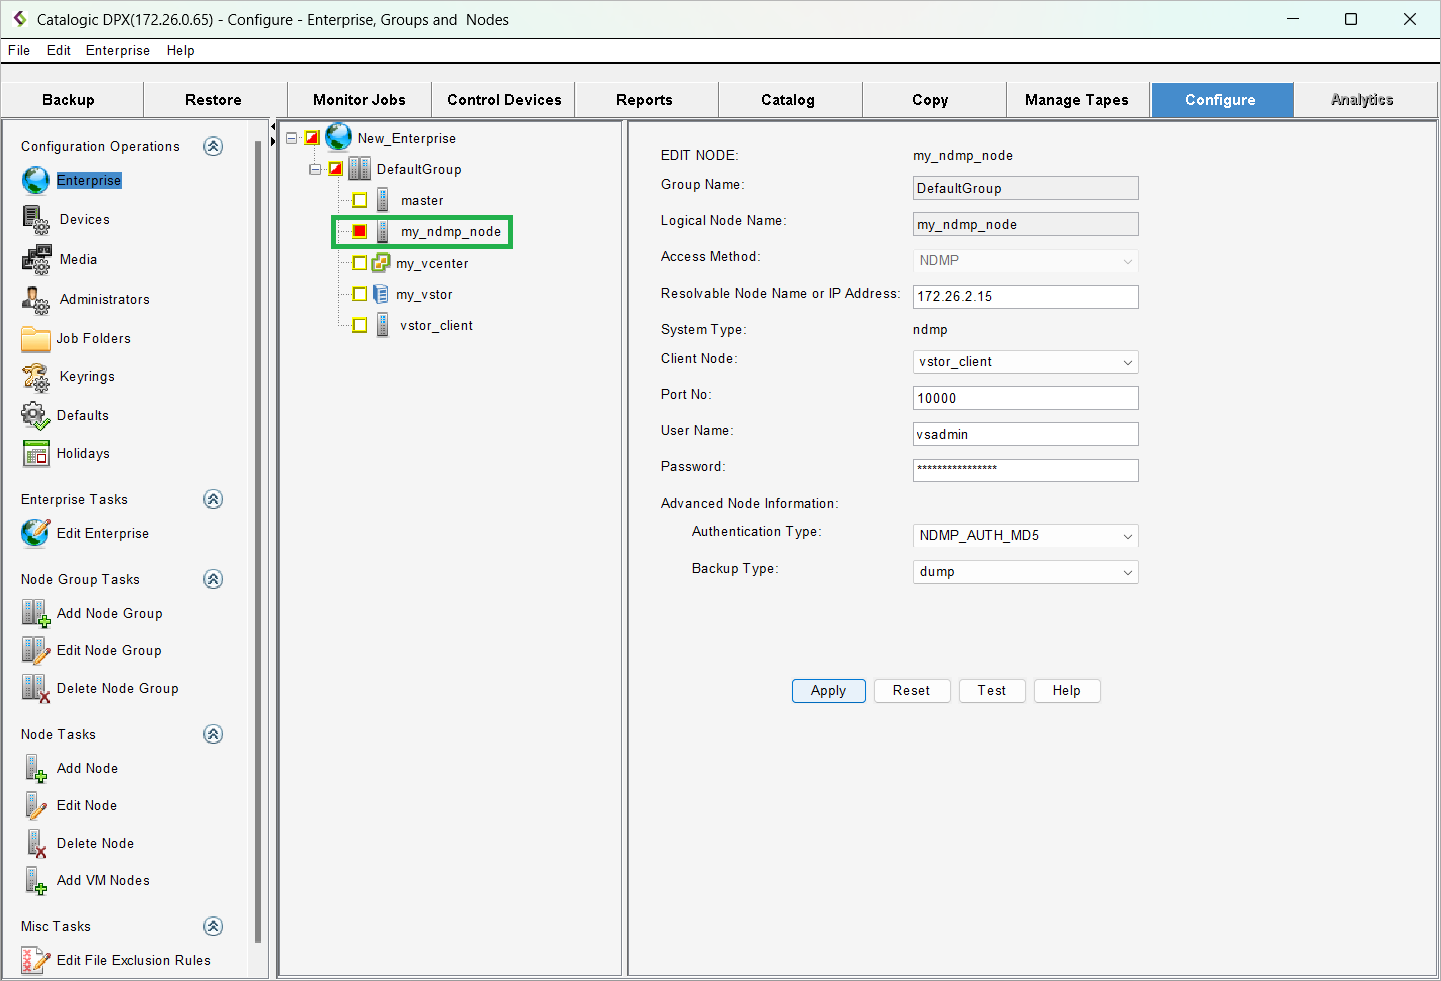
Task: Select the Administrators icon
Action: 36,299
